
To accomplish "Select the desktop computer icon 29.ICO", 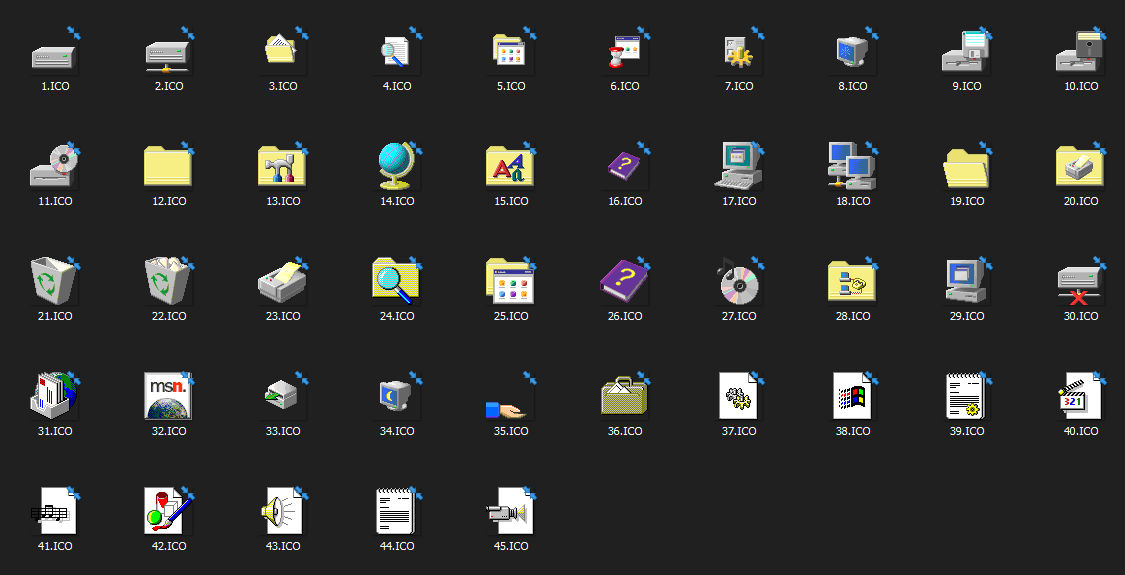I will click(x=966, y=281).
